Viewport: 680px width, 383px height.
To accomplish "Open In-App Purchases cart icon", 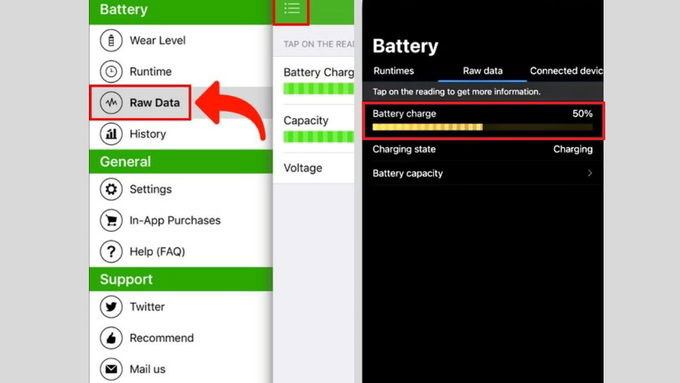I will click(x=111, y=220).
